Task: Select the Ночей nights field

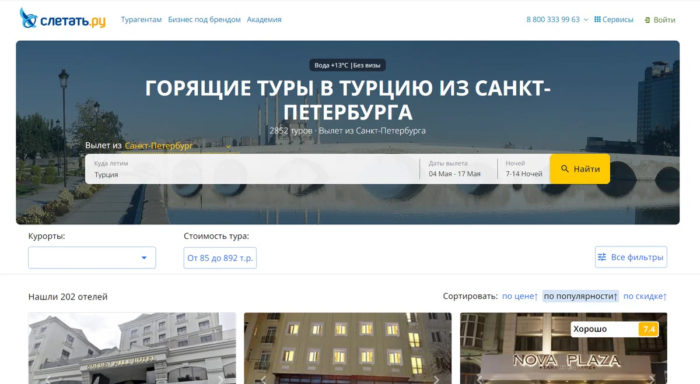Action: (524, 169)
